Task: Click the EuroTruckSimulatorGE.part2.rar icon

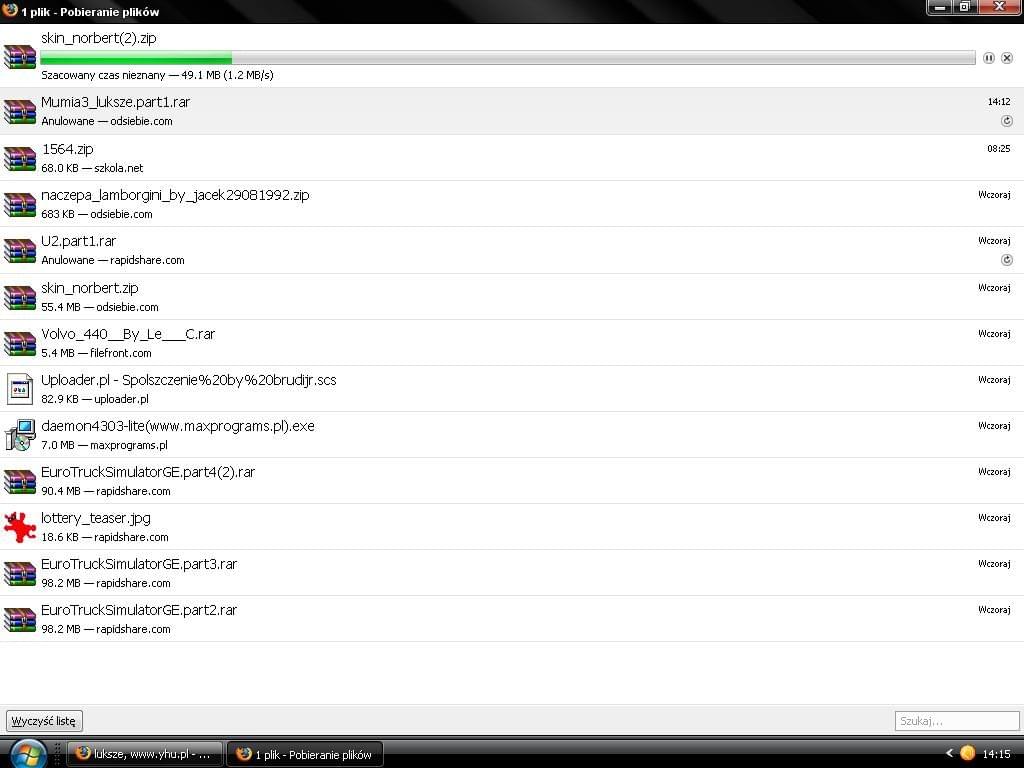Action: (20, 619)
